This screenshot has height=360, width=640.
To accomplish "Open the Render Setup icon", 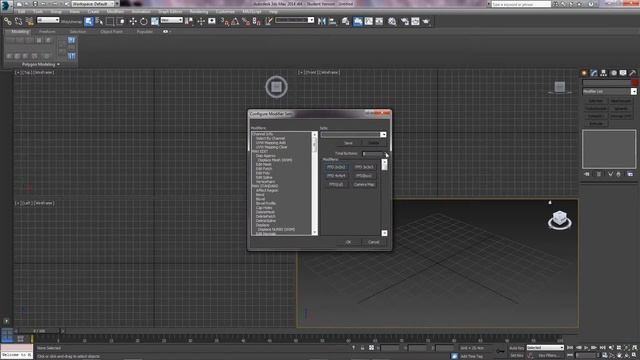I will coord(404,21).
